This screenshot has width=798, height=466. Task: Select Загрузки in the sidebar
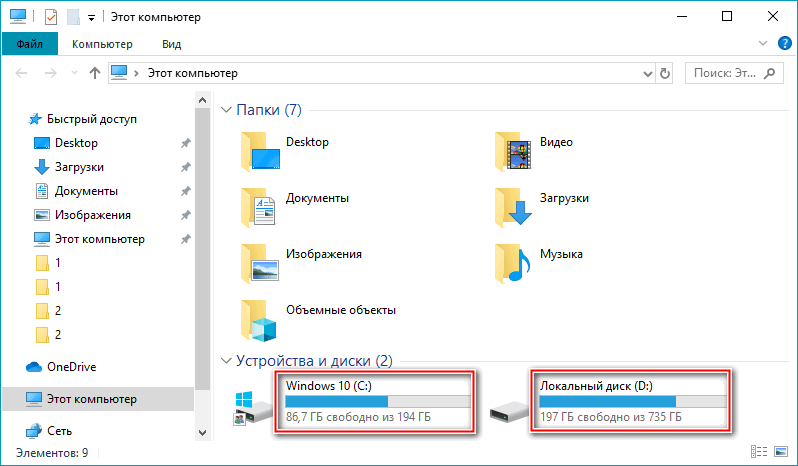[x=79, y=167]
